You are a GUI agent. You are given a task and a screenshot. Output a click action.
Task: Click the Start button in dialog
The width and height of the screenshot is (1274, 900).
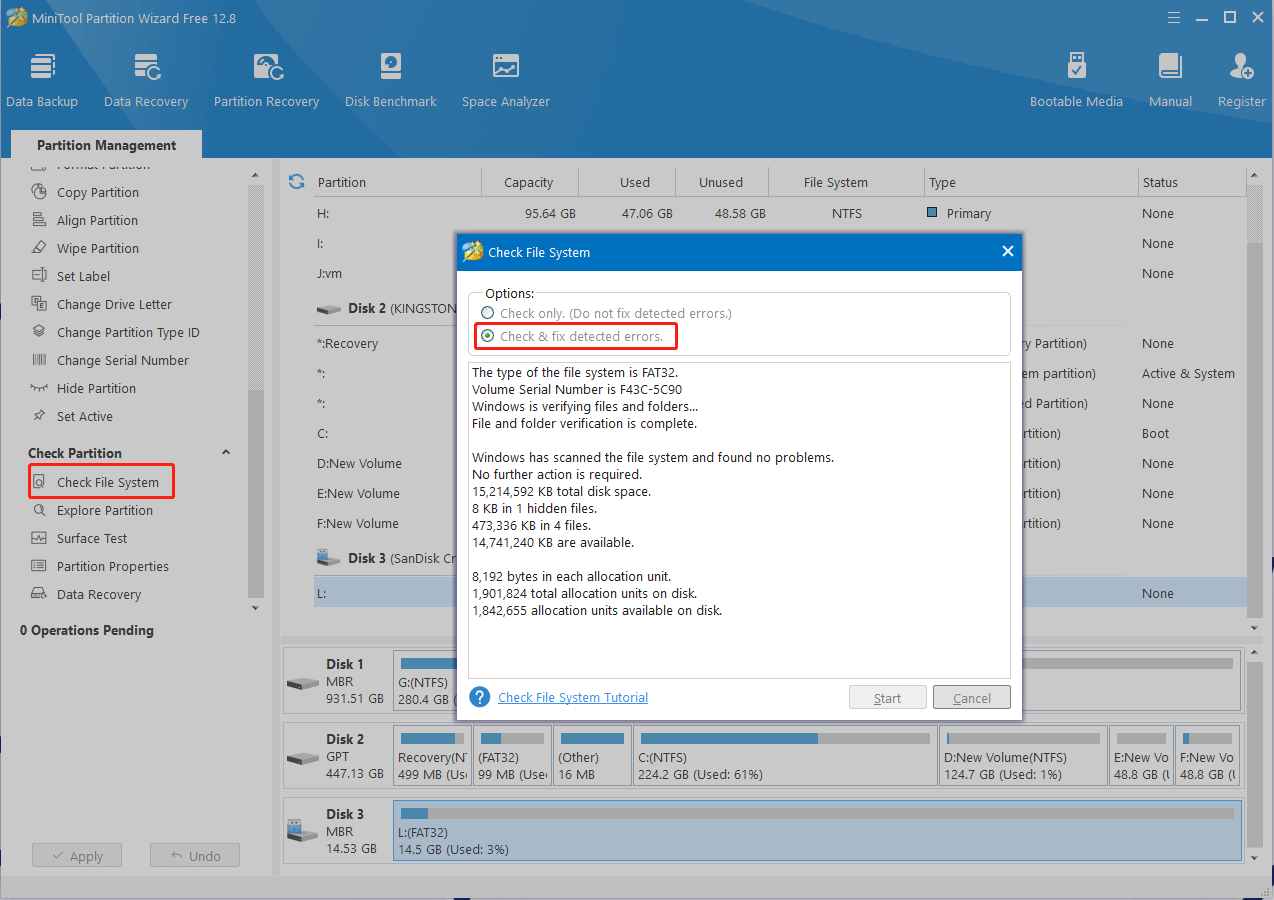(x=887, y=698)
